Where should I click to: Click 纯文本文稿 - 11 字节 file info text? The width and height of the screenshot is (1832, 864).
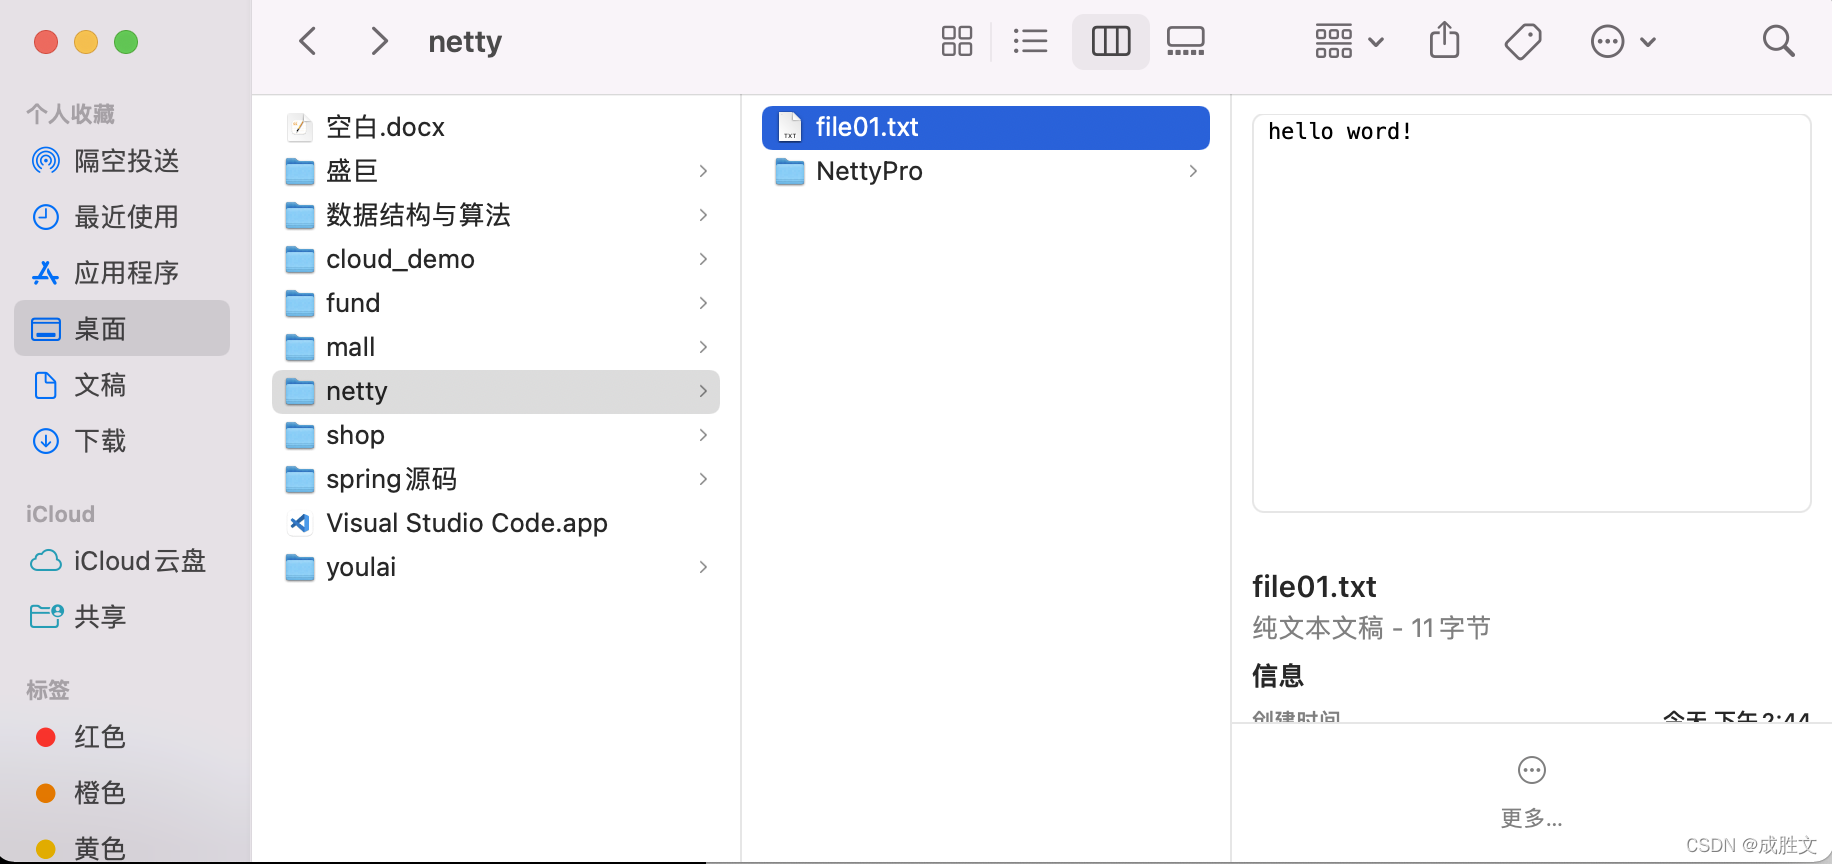[x=1371, y=628]
